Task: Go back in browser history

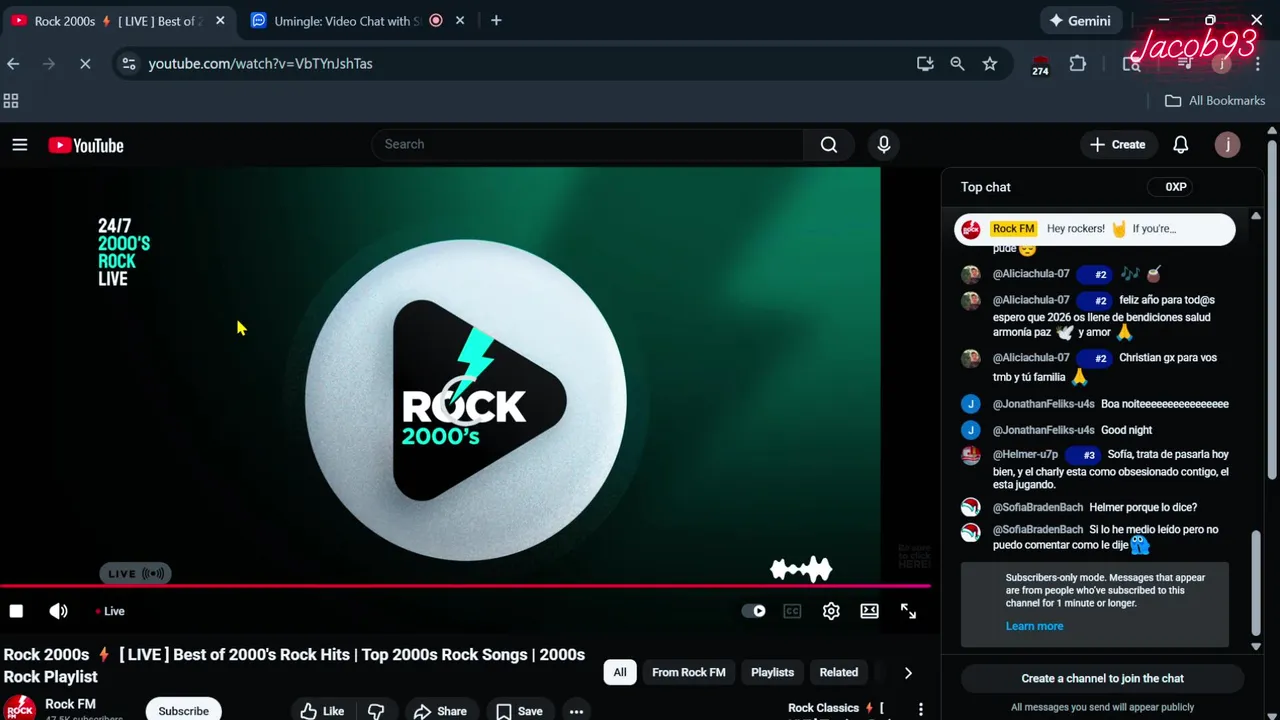Action: coord(13,63)
